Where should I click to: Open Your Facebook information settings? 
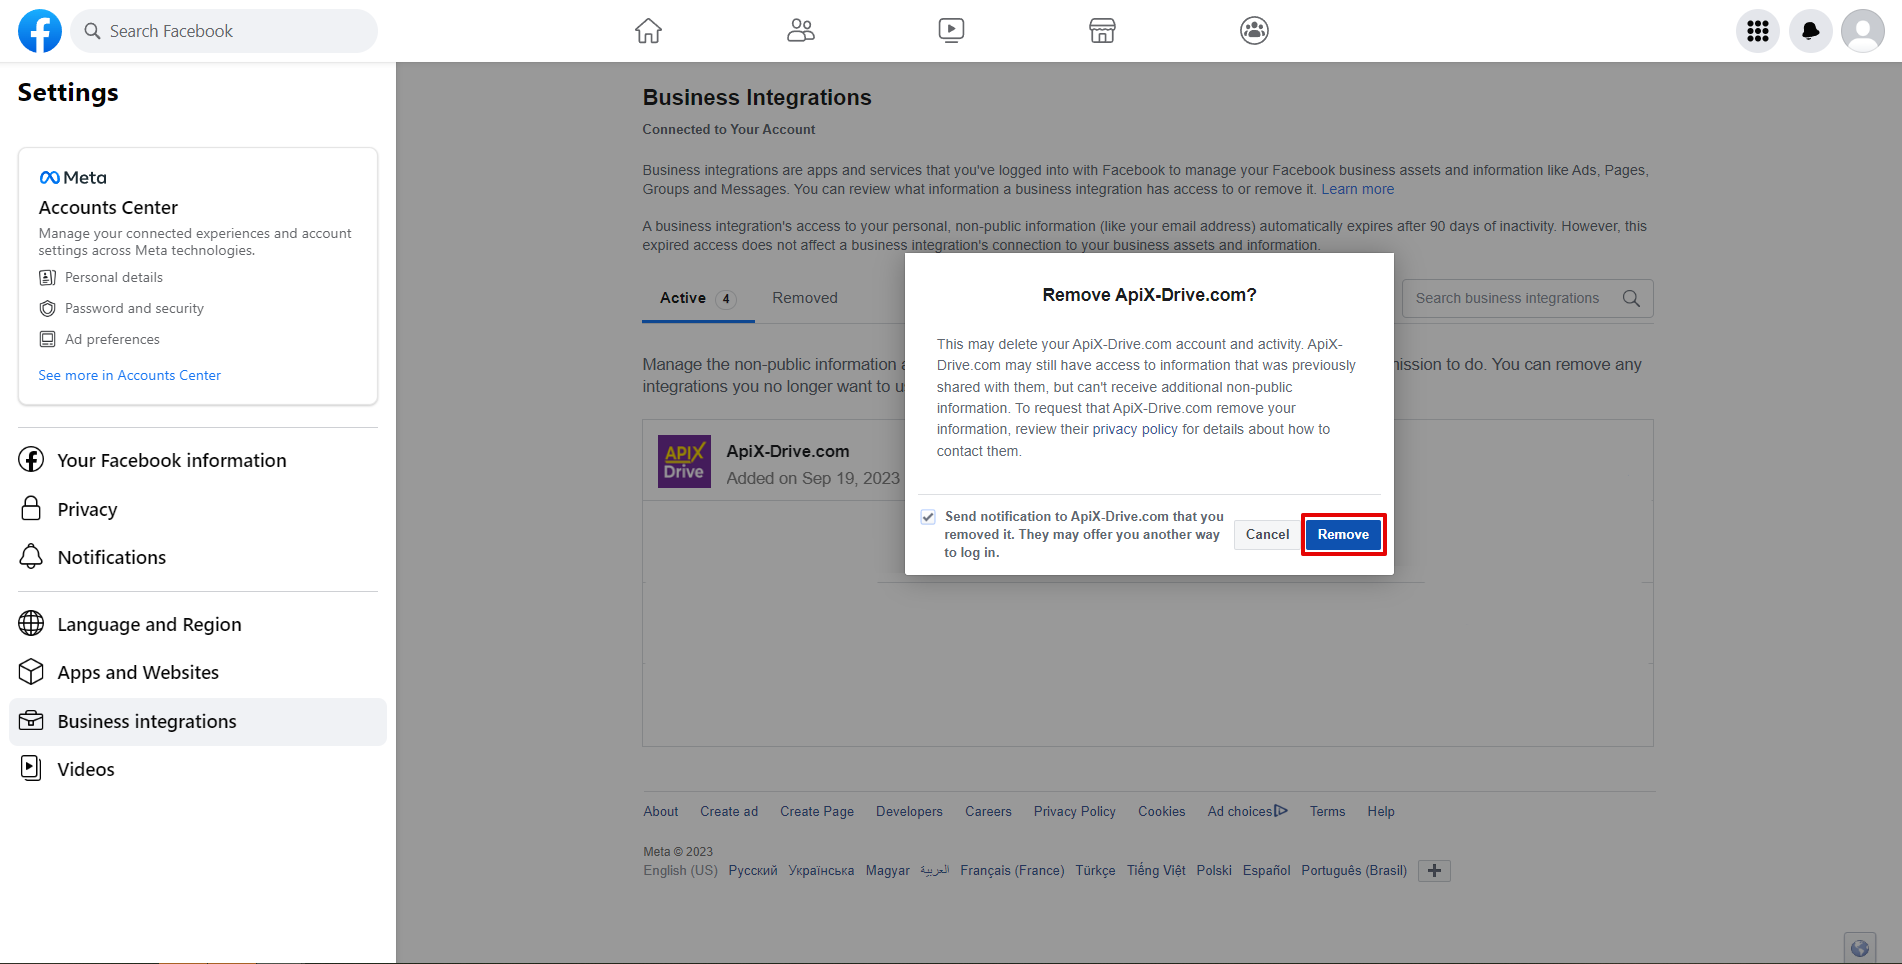coord(198,460)
